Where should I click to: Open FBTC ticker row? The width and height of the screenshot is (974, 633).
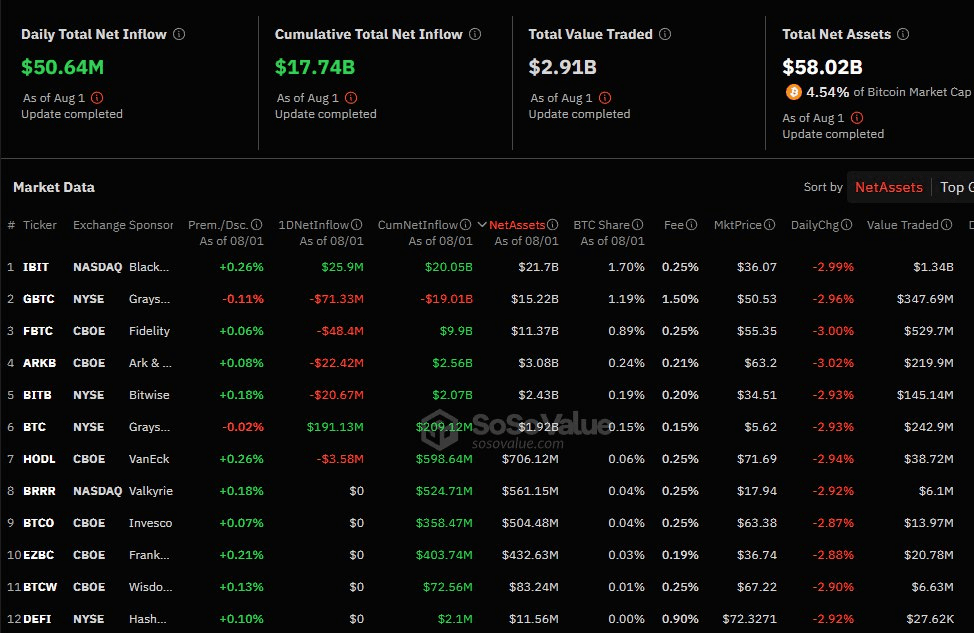tap(38, 331)
